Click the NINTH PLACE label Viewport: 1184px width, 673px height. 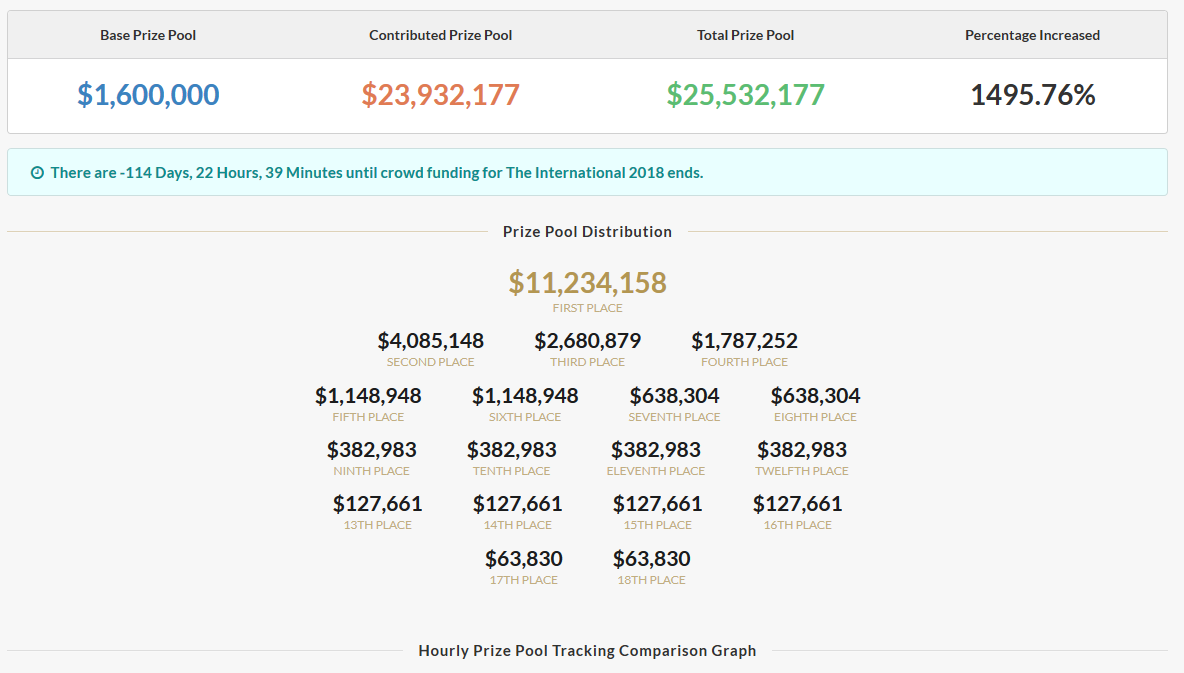click(x=372, y=471)
